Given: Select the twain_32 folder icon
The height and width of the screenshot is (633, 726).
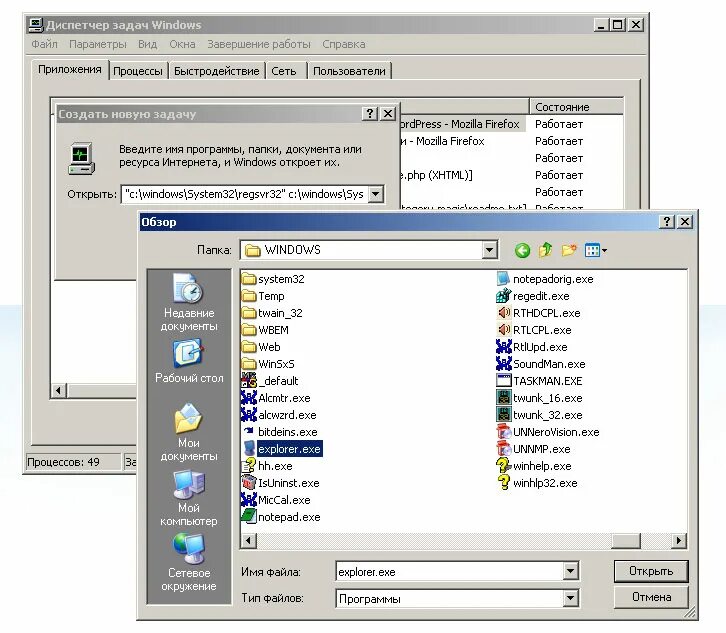Looking at the screenshot, I should 249,313.
